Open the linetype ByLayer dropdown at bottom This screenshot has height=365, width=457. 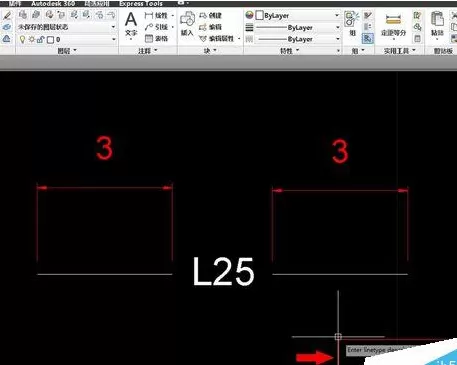[297, 39]
